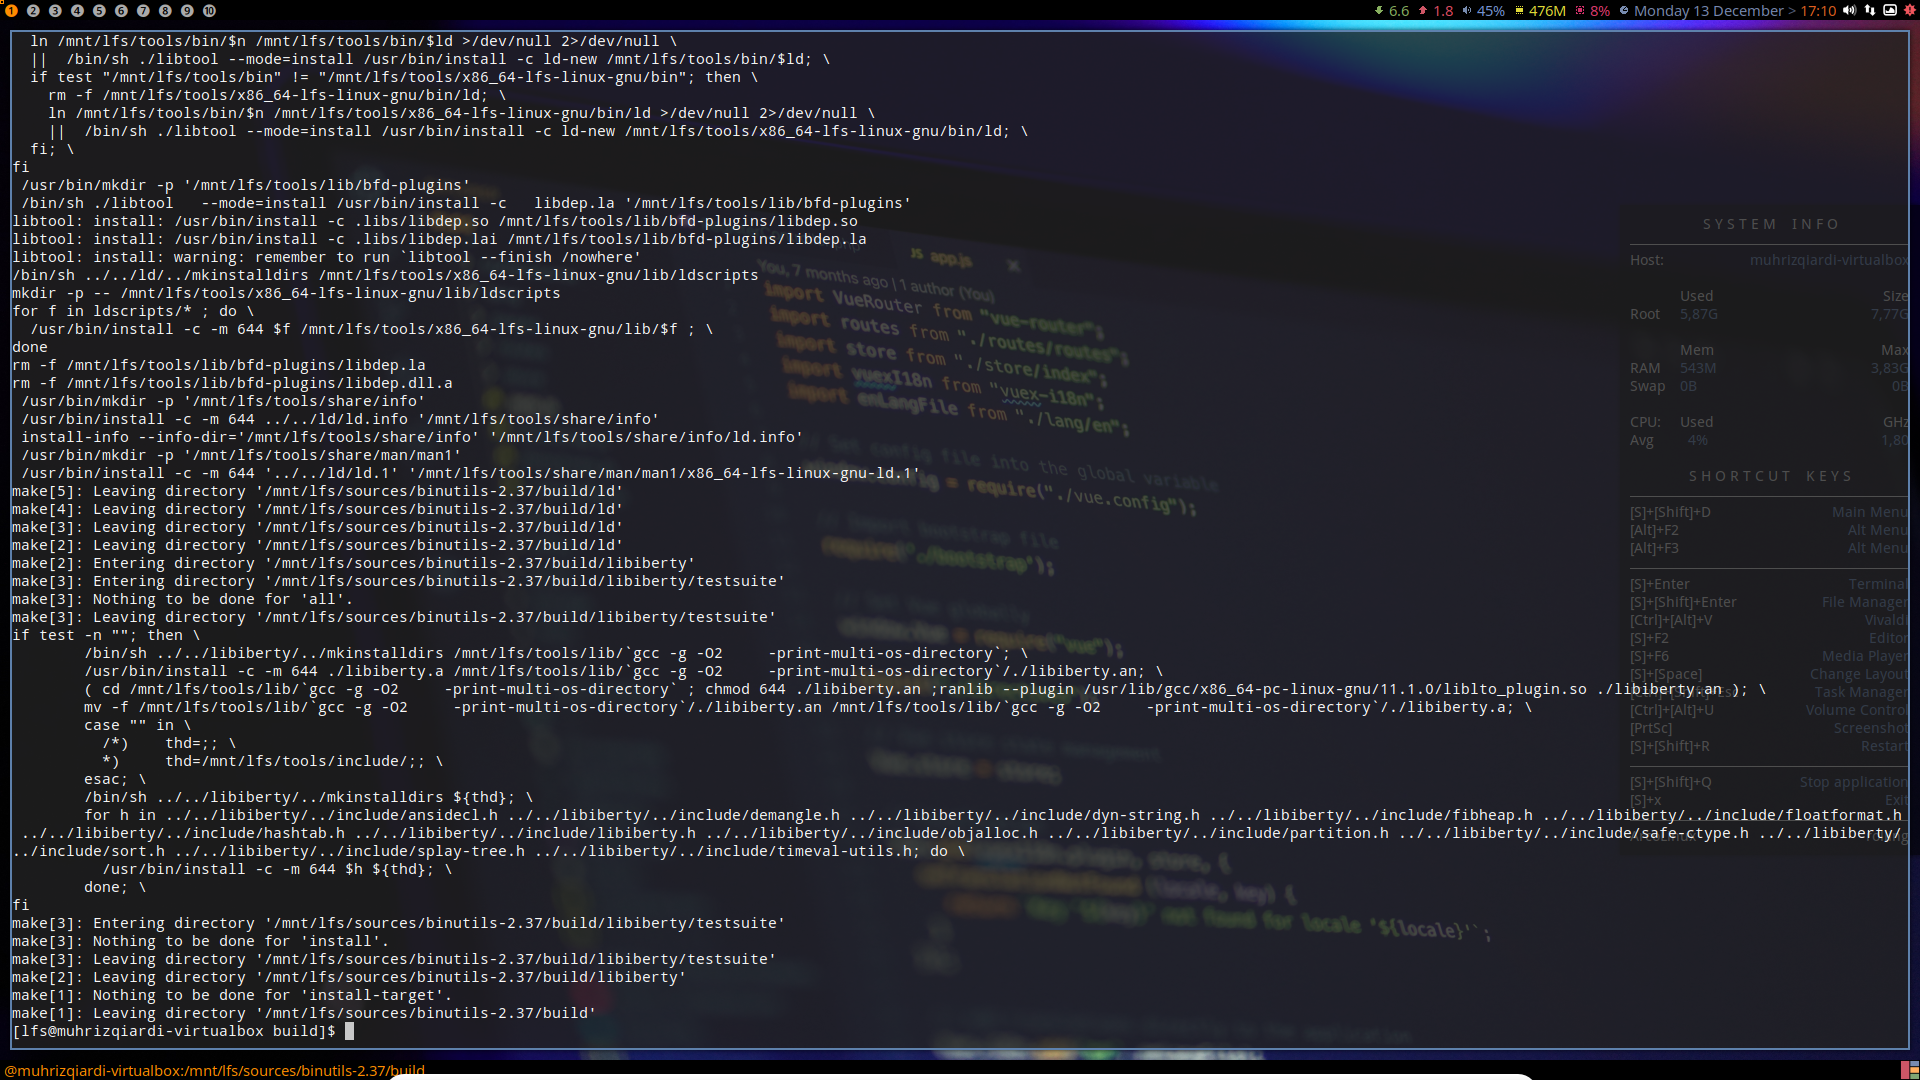Switch to workspace 10

[209, 11]
